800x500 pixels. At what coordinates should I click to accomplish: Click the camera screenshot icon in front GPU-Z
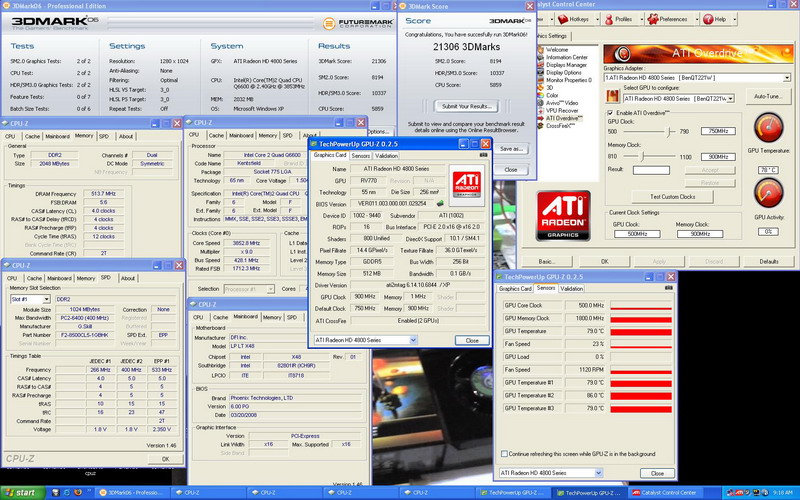(483, 155)
